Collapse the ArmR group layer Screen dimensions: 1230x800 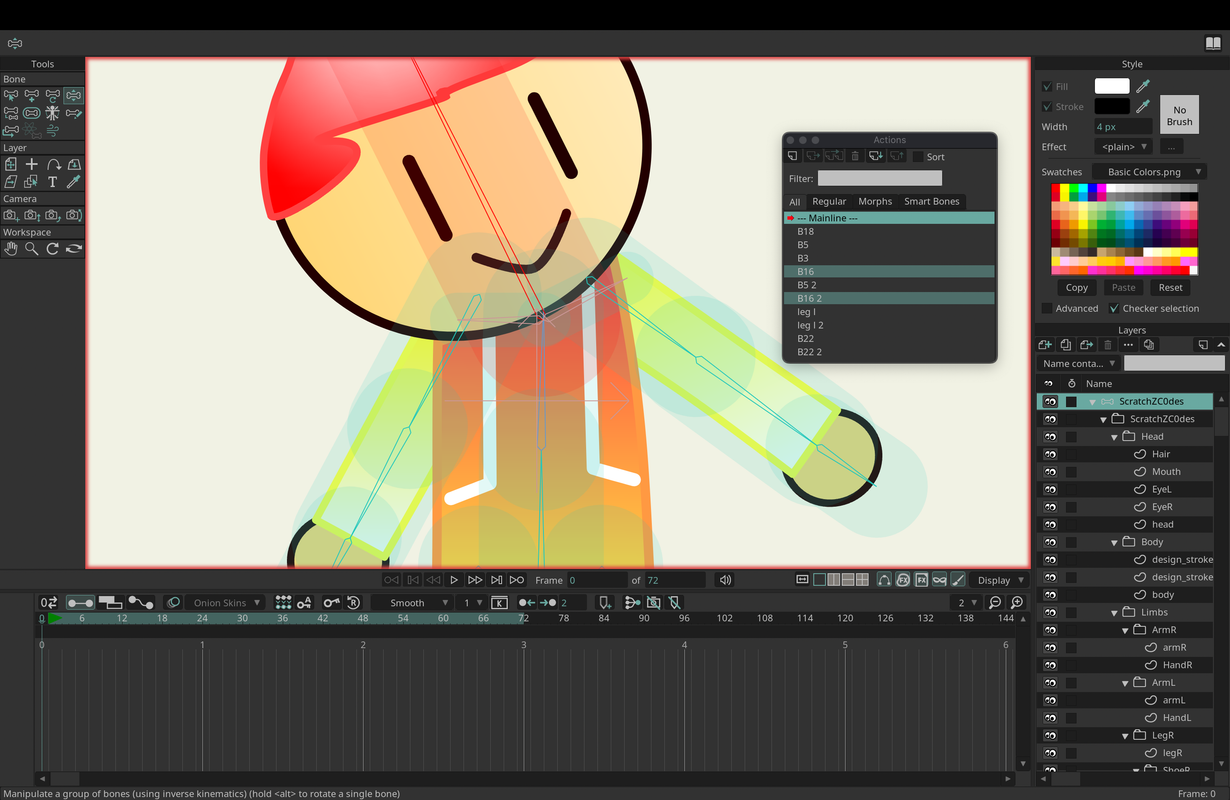tap(1125, 630)
